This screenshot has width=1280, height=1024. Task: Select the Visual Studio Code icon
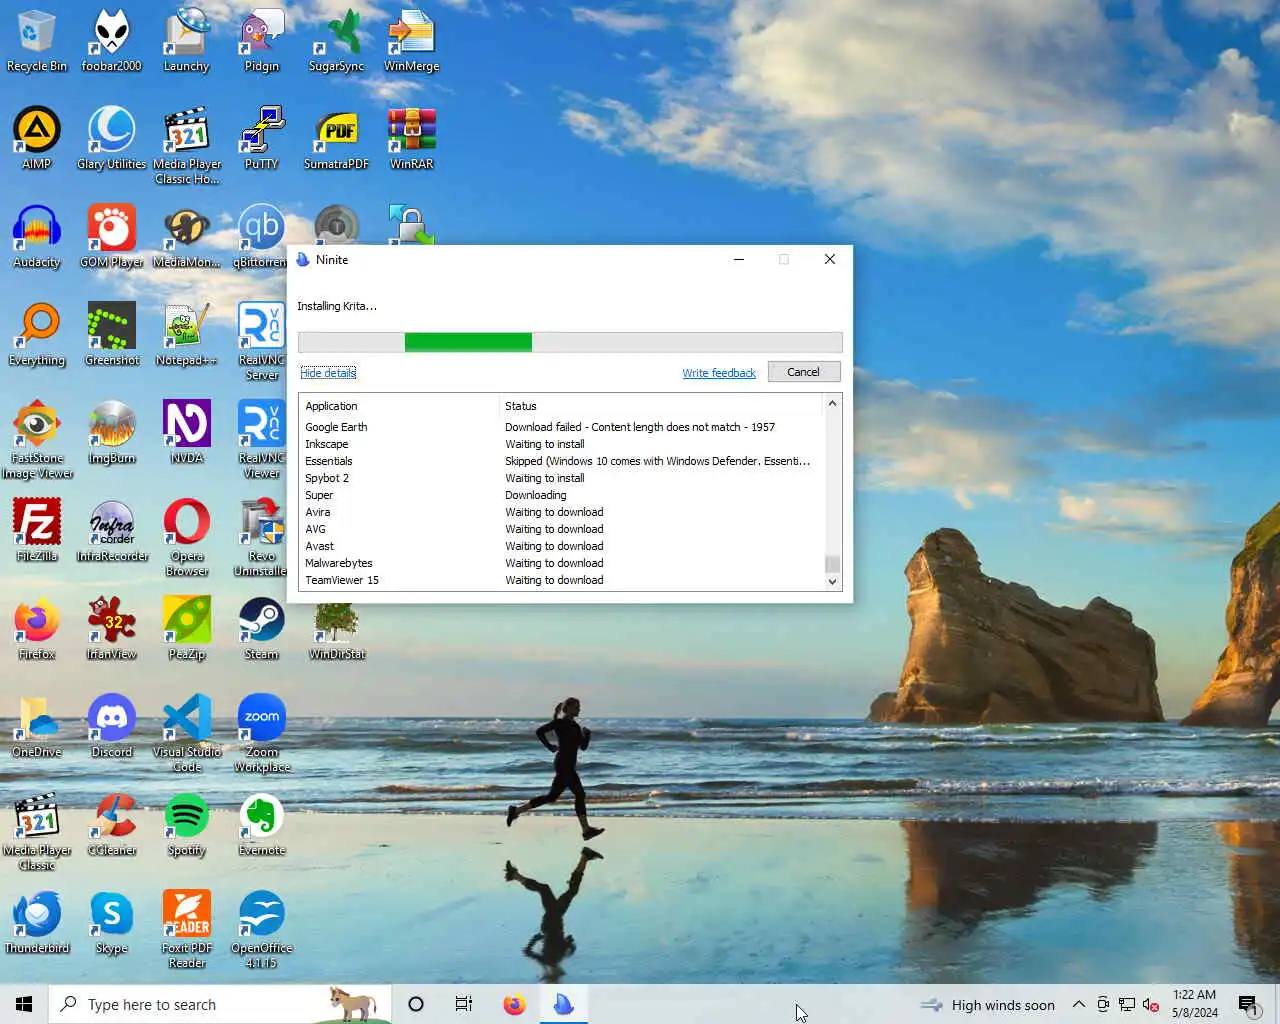pyautogui.click(x=186, y=733)
